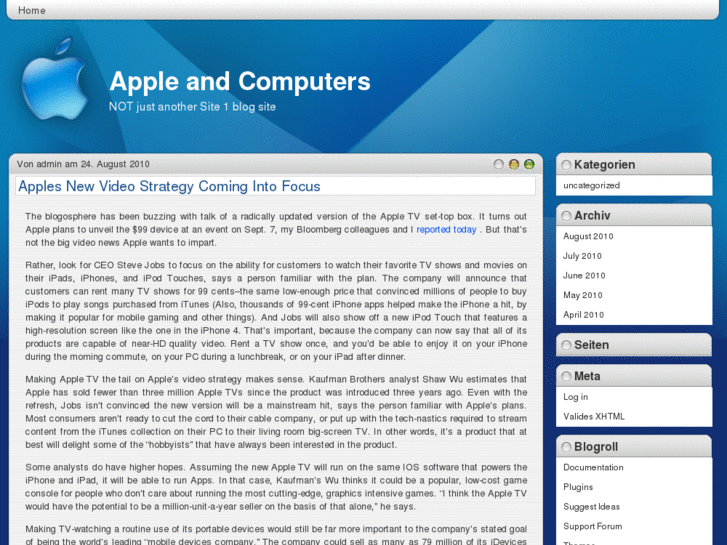Open the June 2010 archive

[584, 276]
